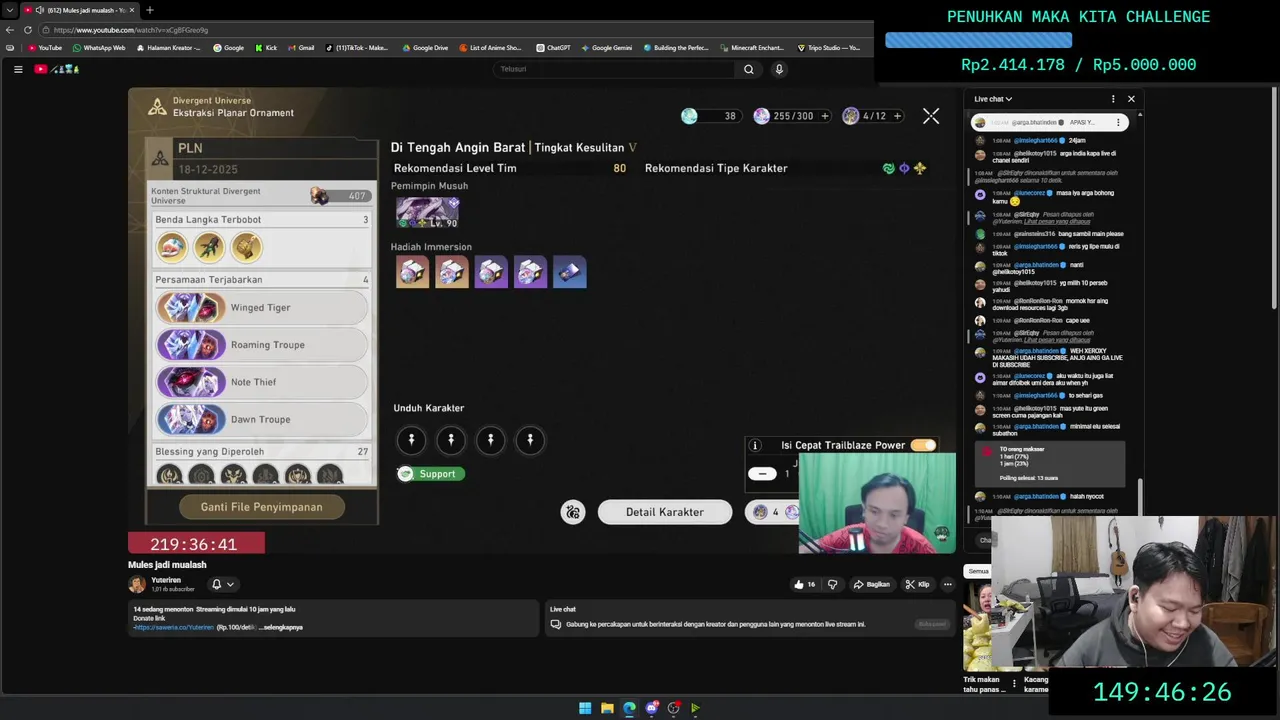Open Discord from taskbar

point(652,708)
